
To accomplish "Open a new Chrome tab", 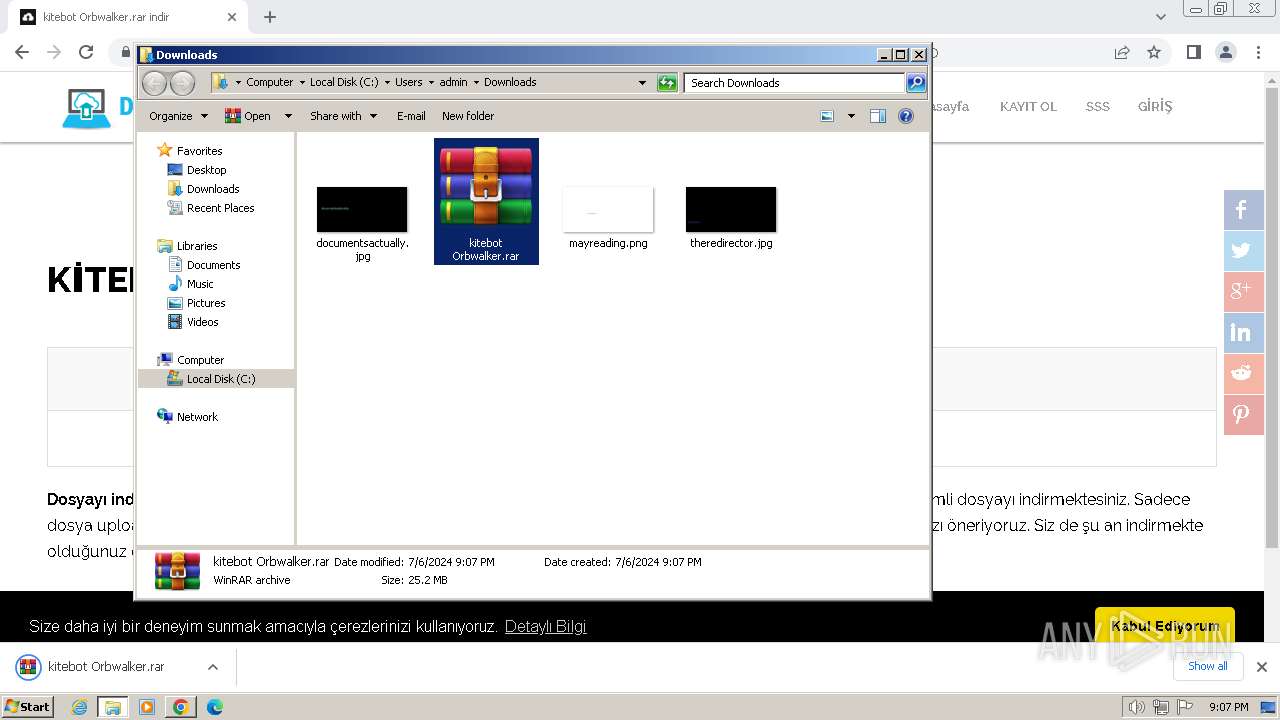I will pyautogui.click(x=270, y=17).
